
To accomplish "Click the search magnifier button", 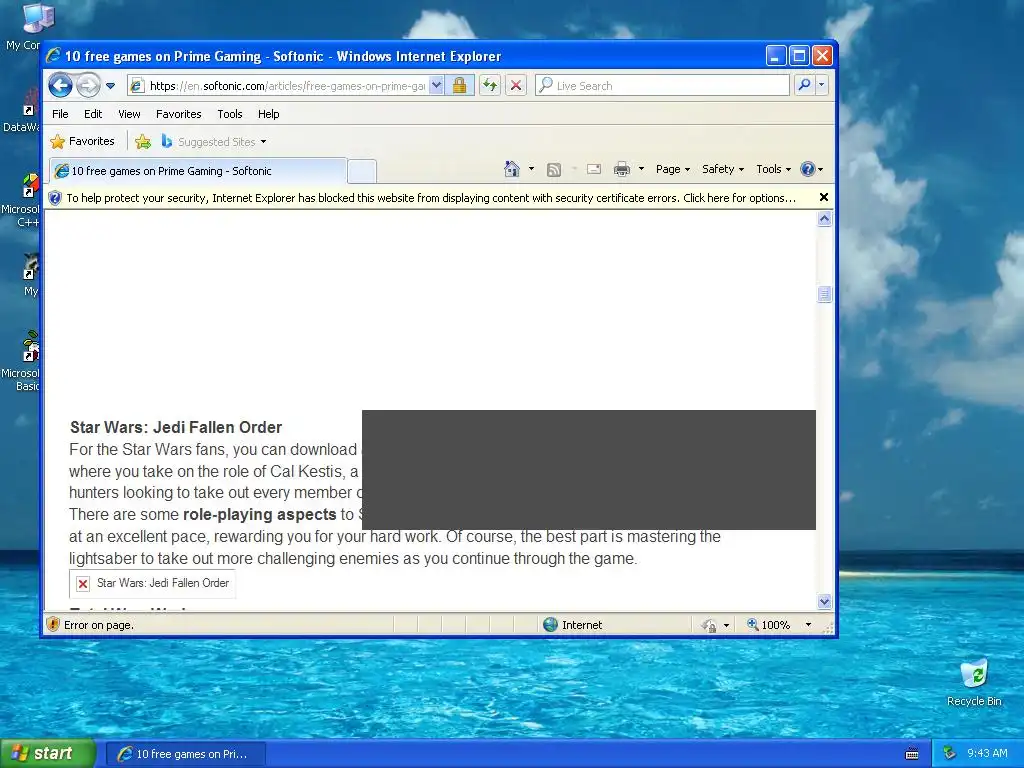I will pos(805,86).
